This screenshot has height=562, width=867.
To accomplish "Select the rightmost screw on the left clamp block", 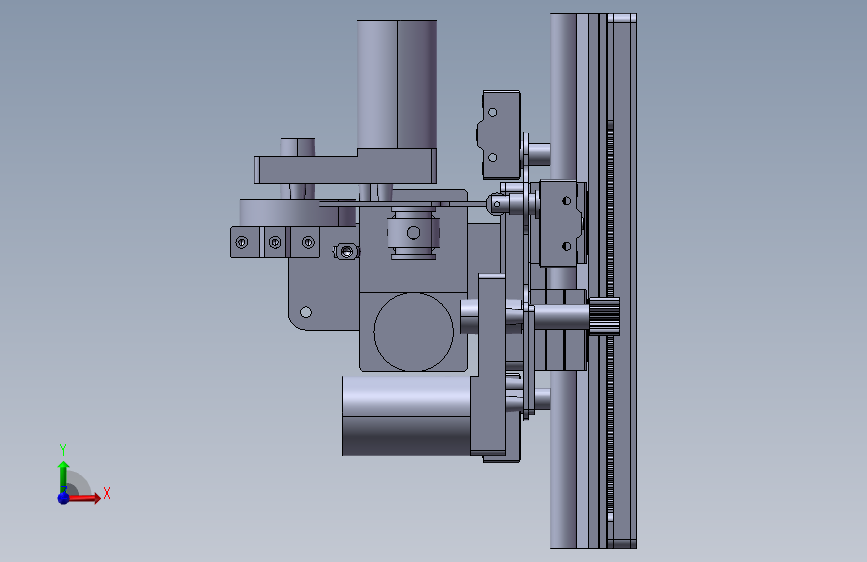I will tap(308, 242).
